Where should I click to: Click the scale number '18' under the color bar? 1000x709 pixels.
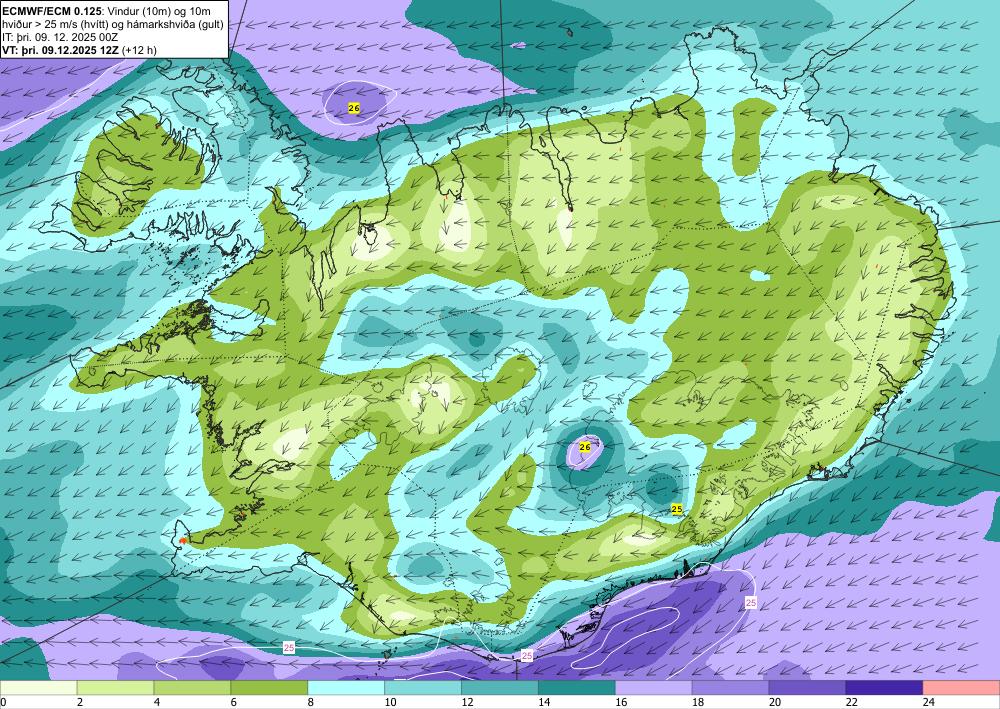pyautogui.click(x=698, y=702)
